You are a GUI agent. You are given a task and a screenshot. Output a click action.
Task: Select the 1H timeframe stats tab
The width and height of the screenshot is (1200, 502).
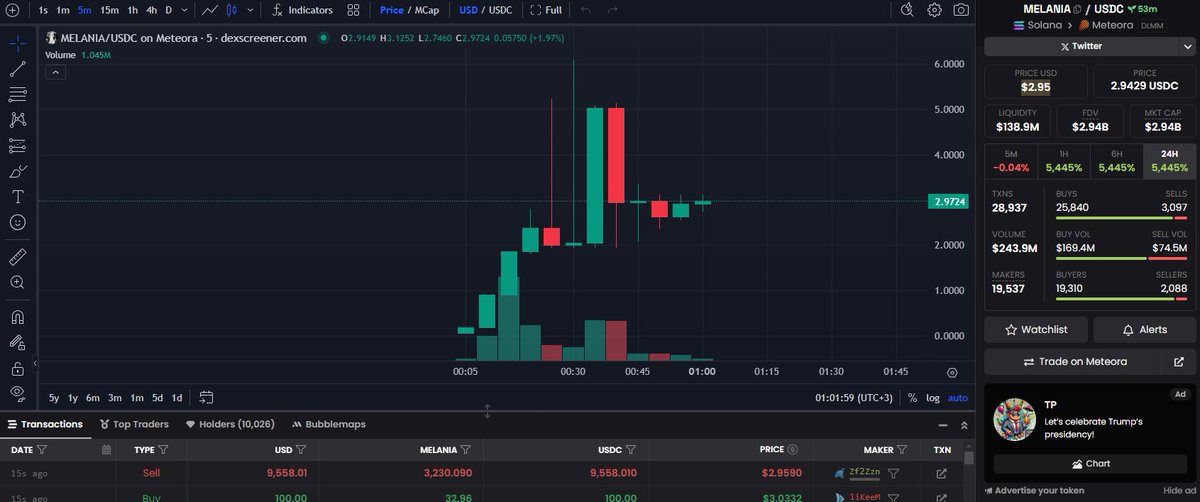(x=1063, y=161)
